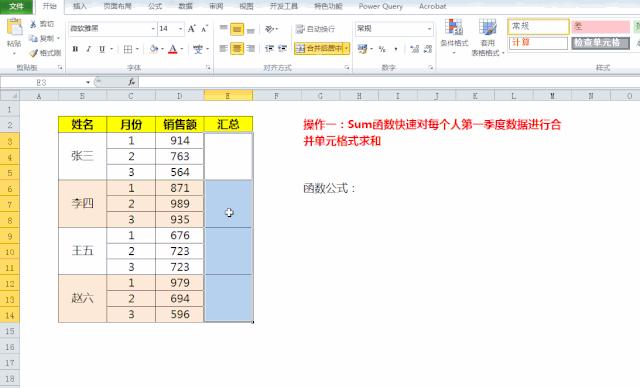Click row 15 header
640x388 pixels.
coord(10,331)
